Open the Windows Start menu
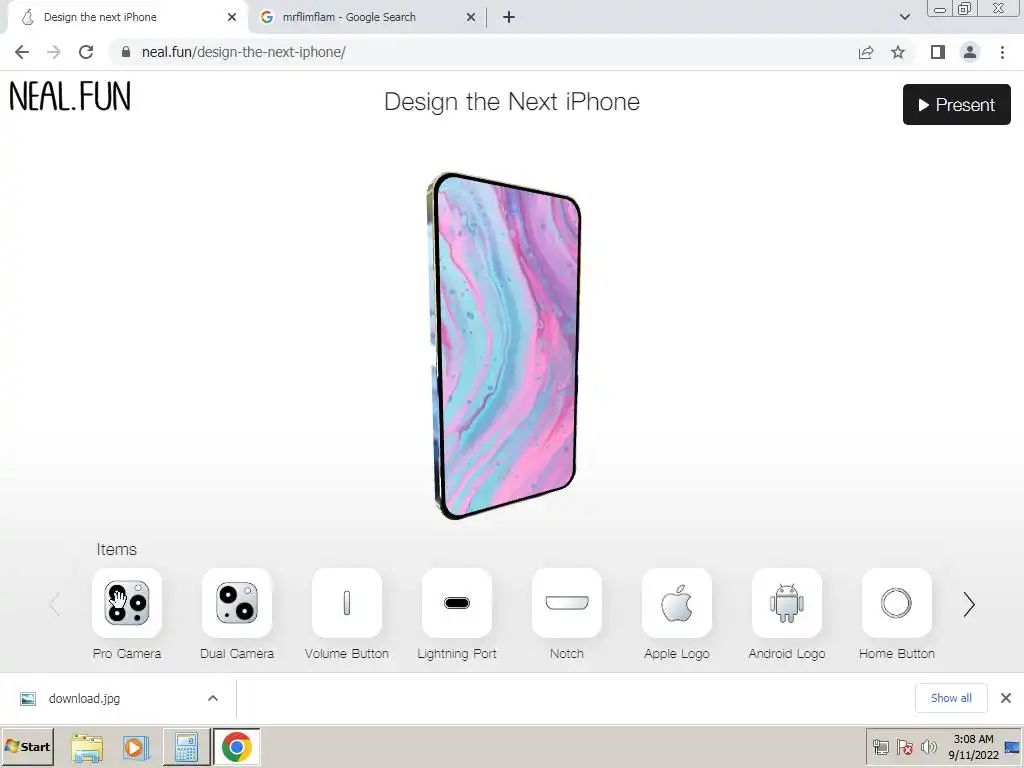The height and width of the screenshot is (768, 1024). click(27, 747)
